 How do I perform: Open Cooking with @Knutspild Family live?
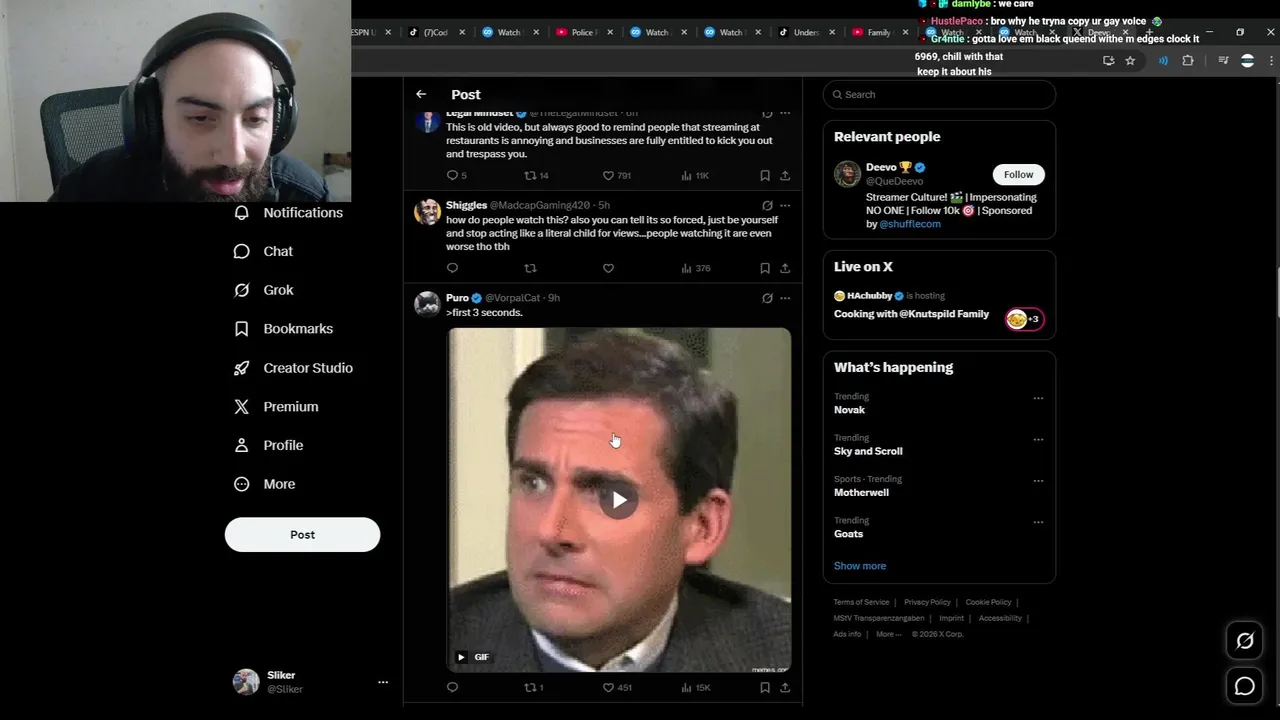point(911,314)
